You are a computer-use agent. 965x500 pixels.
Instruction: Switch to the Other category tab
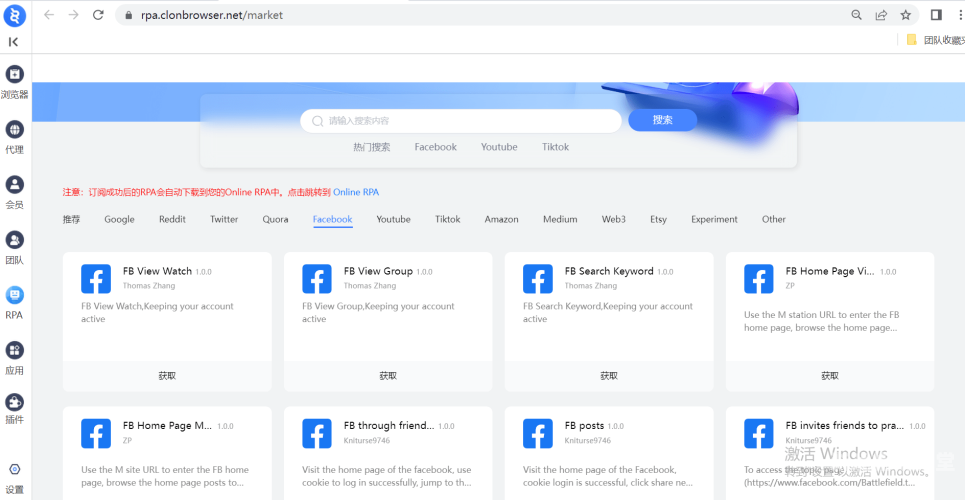774,219
